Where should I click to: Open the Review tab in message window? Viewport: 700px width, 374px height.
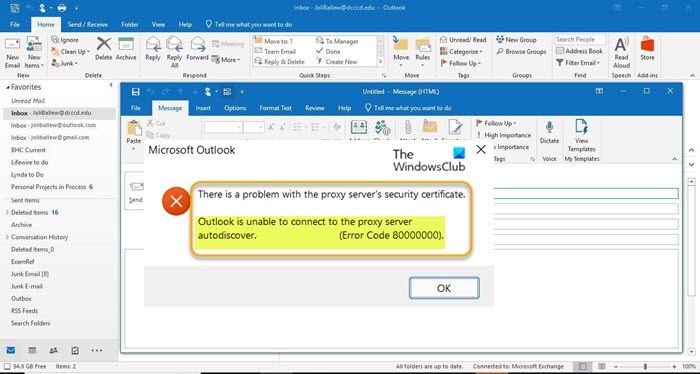click(315, 108)
